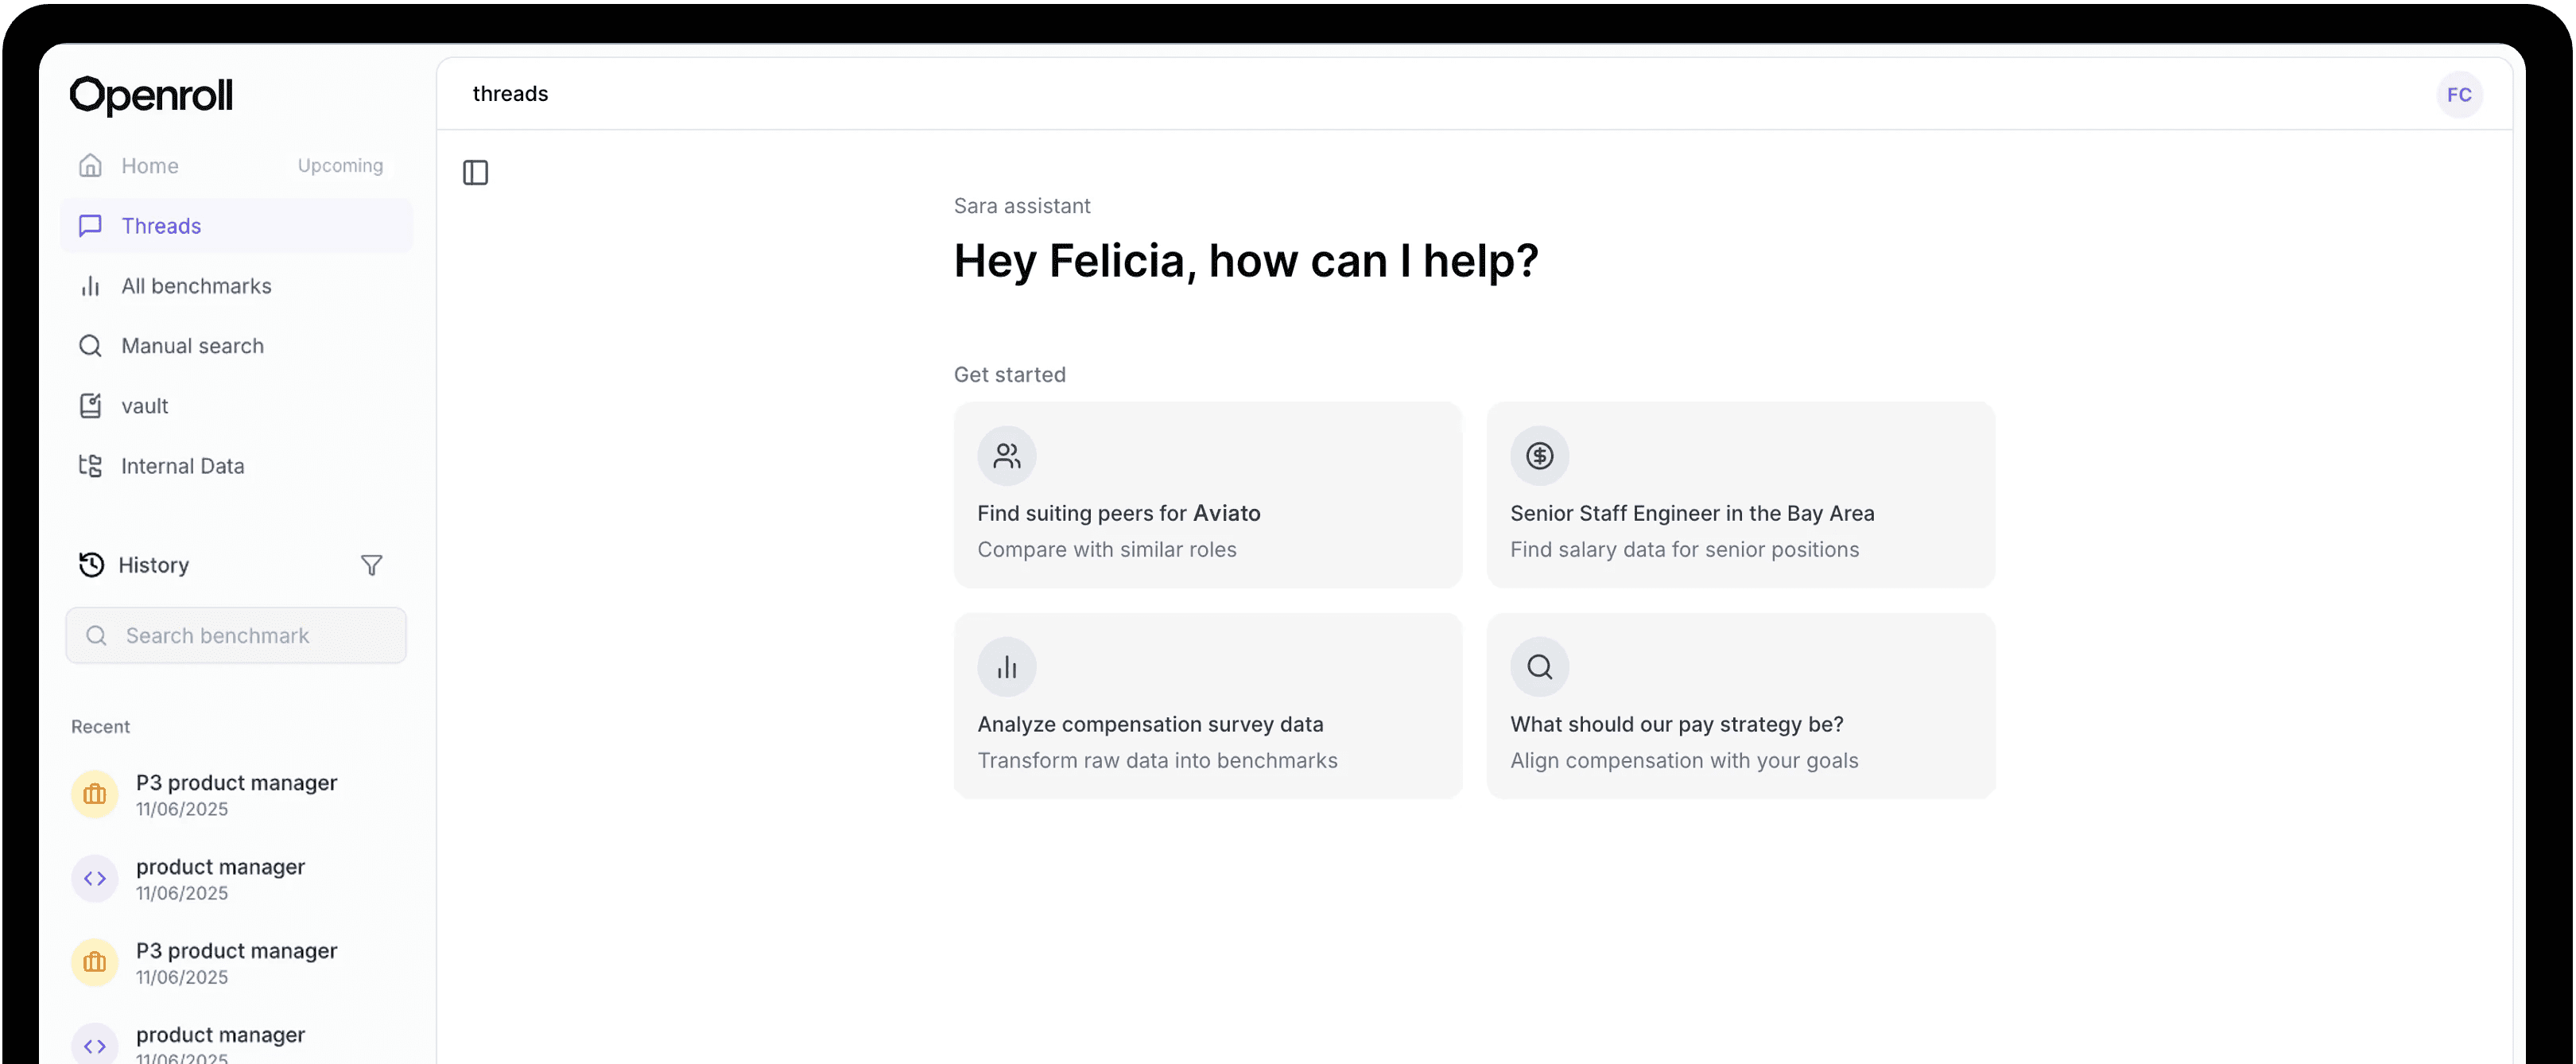Click the History clock icon
Screen dimensions: 2576x1064
91,565
